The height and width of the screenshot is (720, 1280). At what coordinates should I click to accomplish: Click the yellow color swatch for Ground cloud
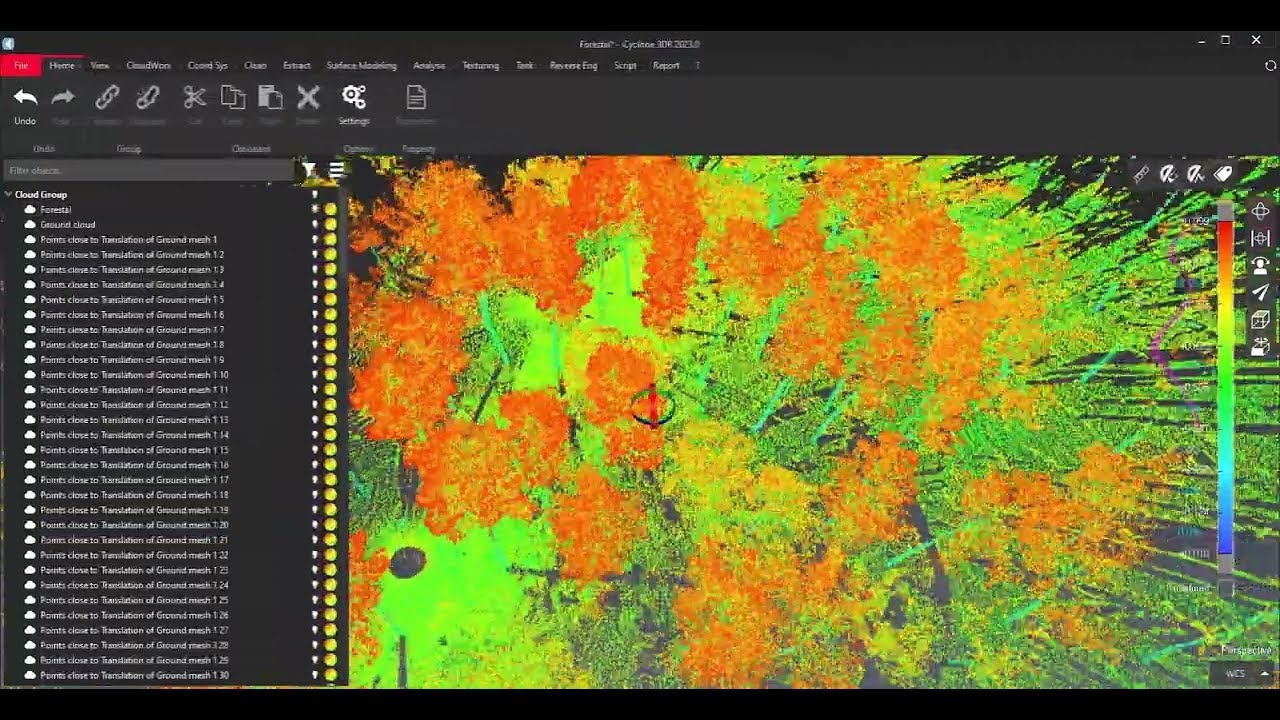[x=330, y=225]
